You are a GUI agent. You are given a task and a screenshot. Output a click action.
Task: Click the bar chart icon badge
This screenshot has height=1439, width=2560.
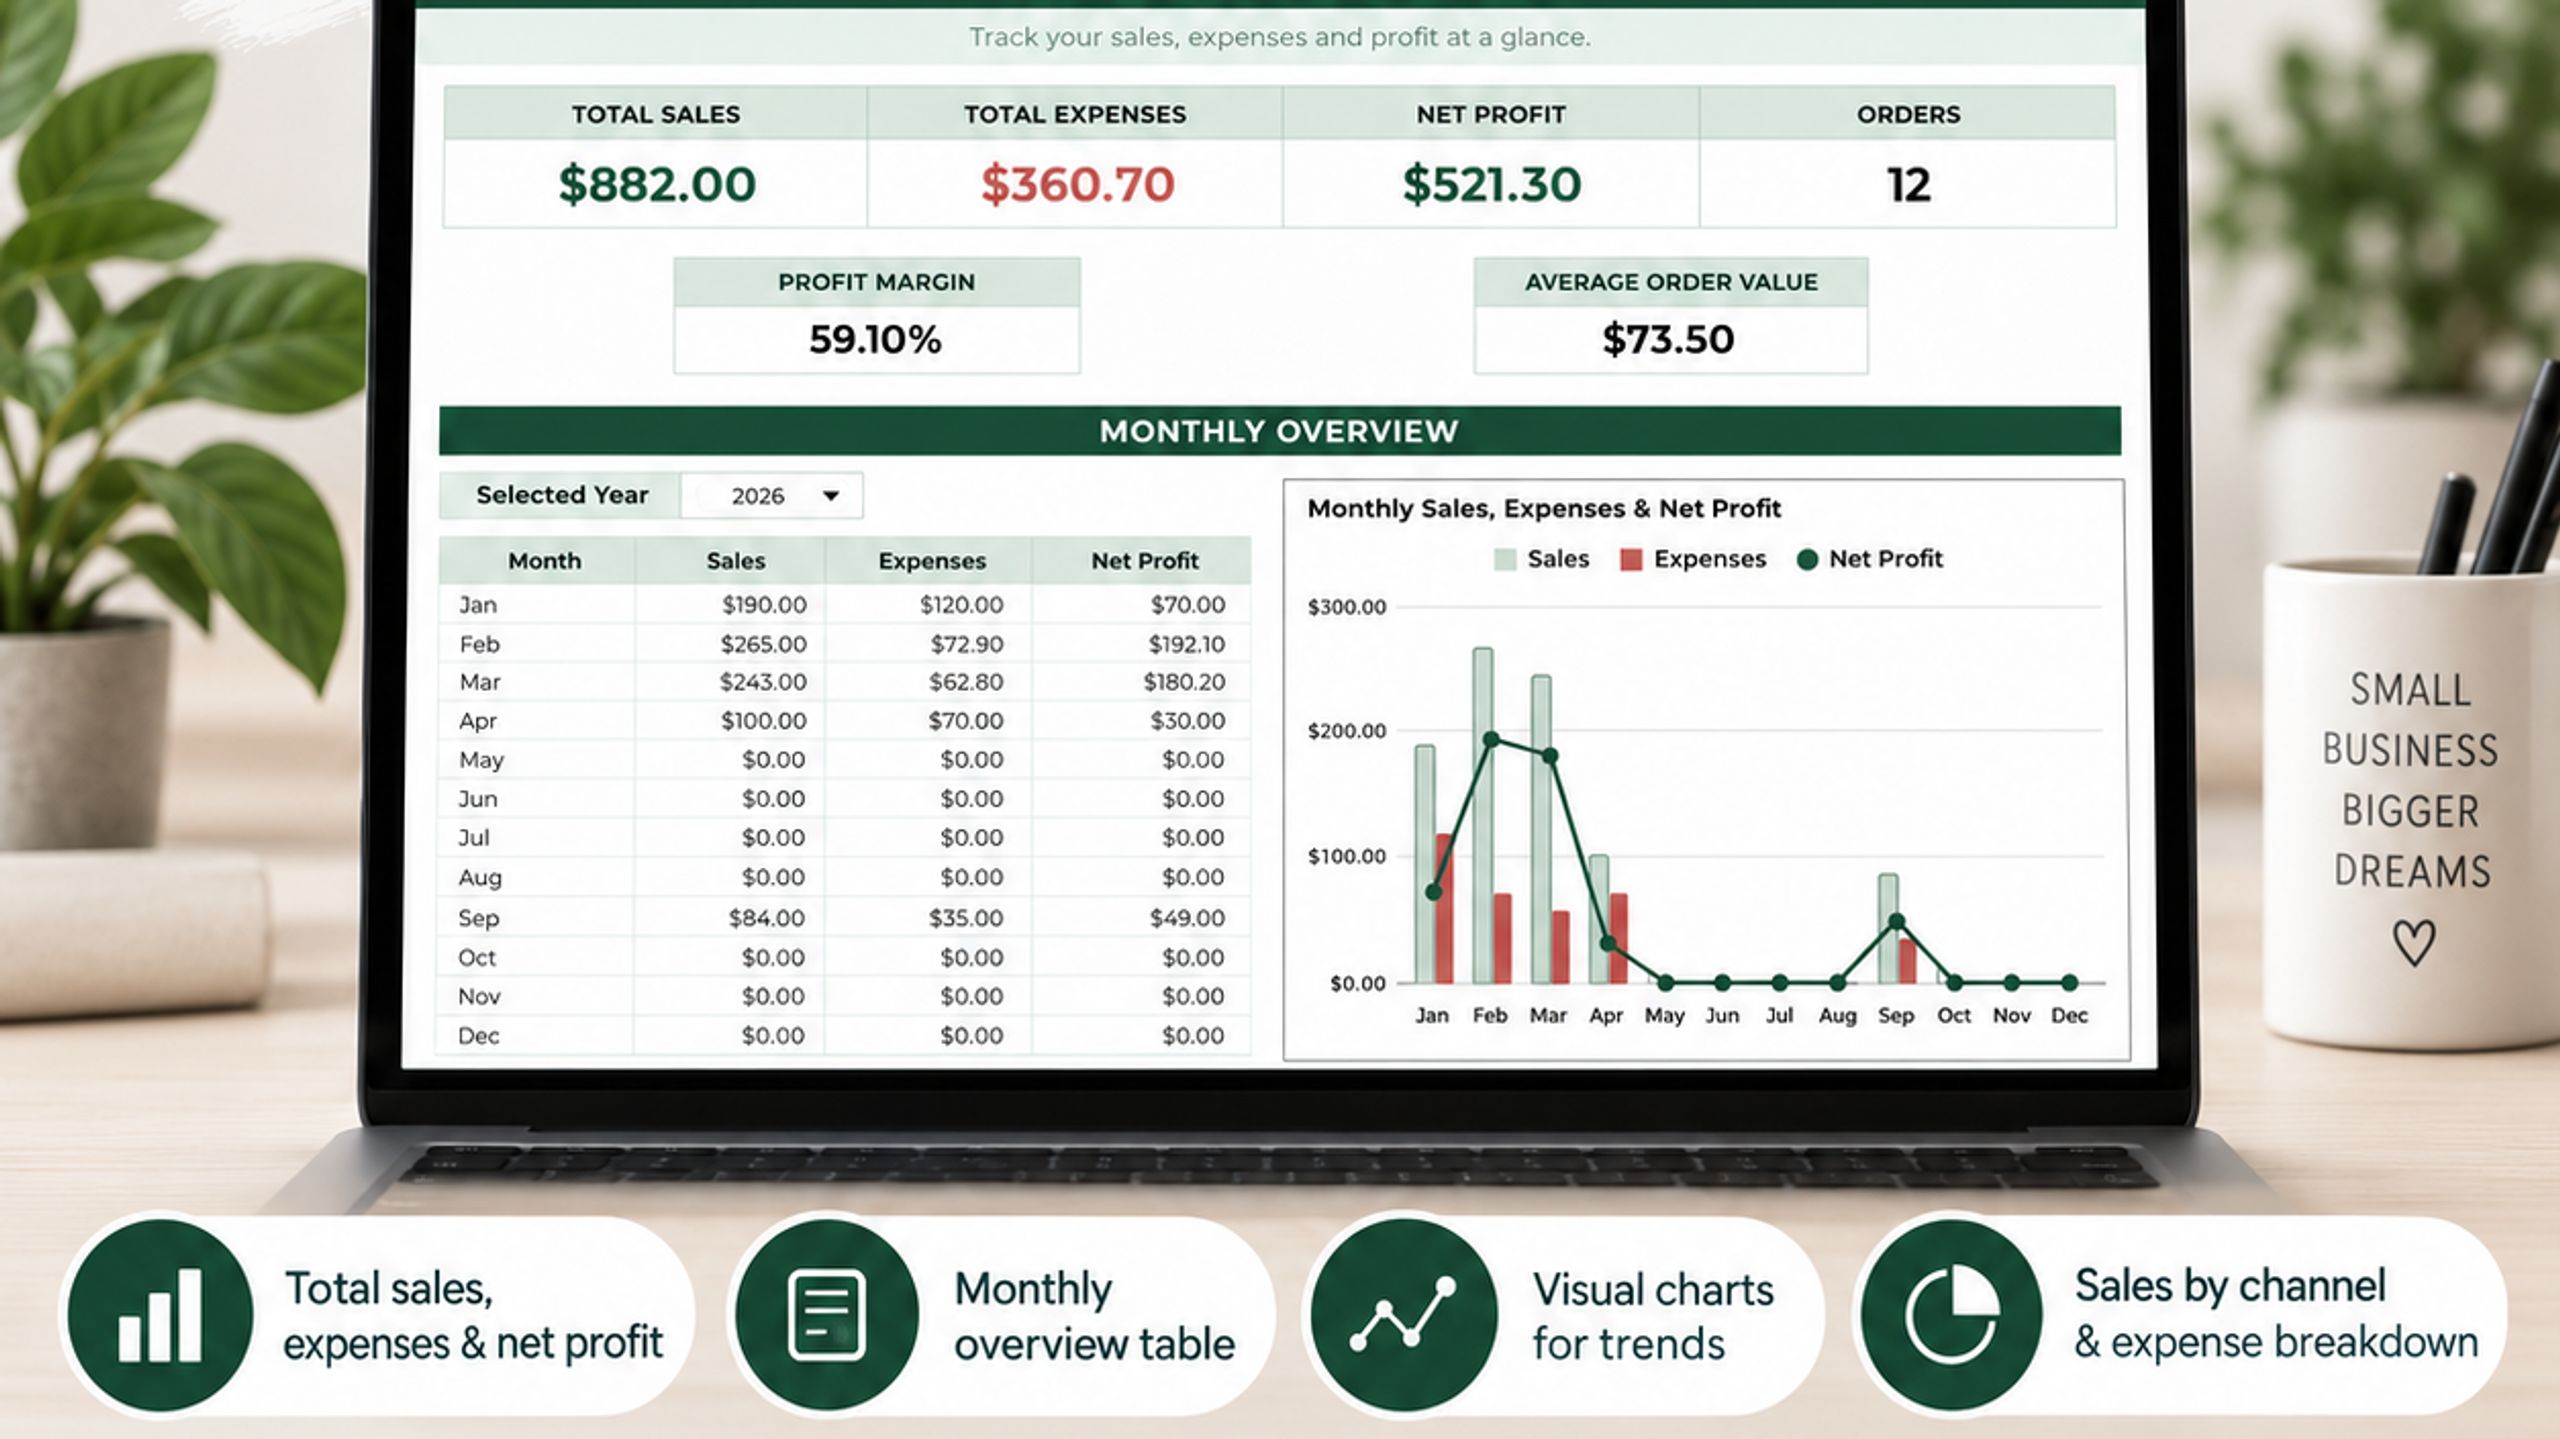tap(161, 1314)
